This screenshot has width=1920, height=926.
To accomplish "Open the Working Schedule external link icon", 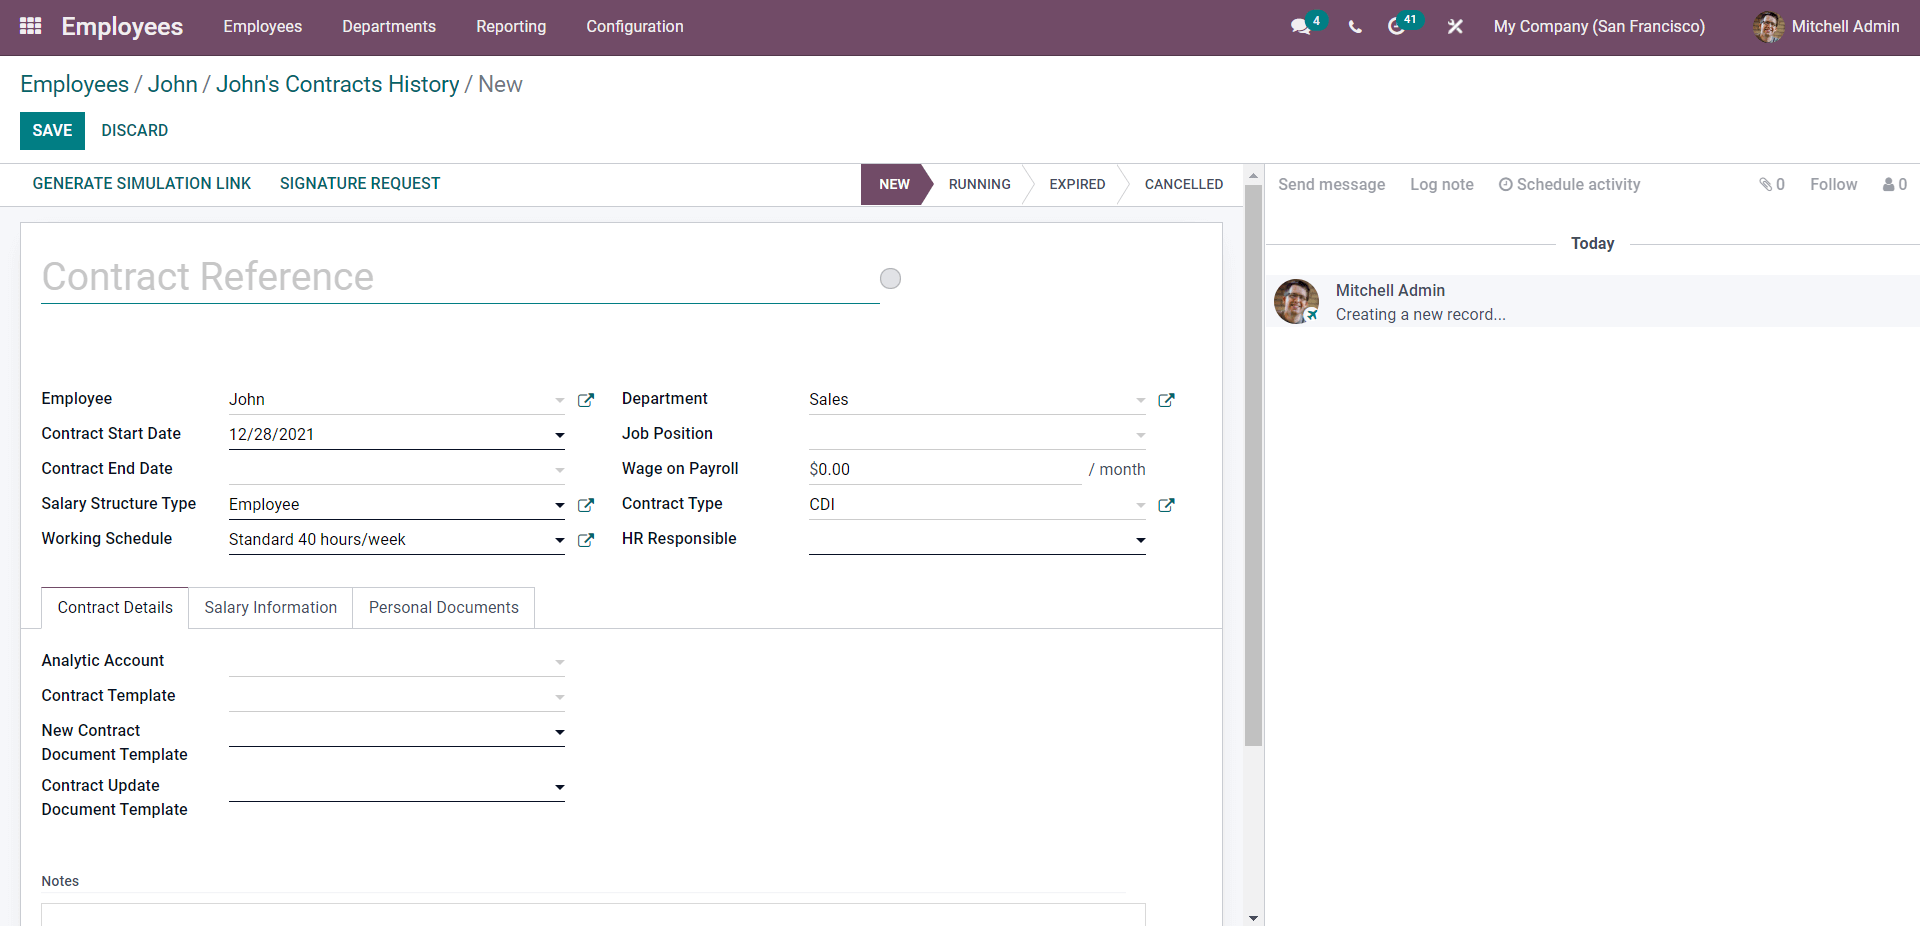I will (x=586, y=540).
